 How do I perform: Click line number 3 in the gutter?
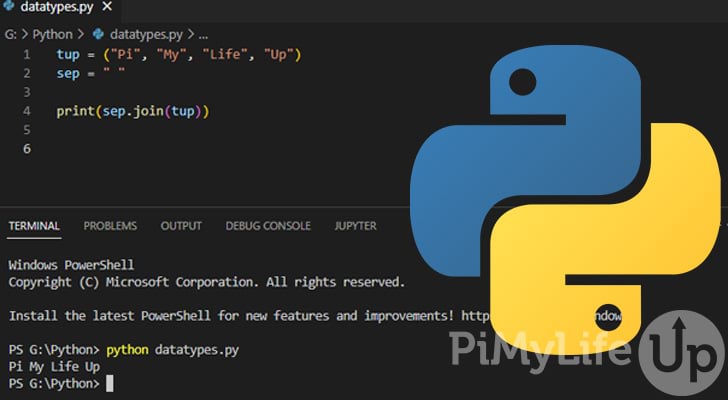tap(27, 92)
